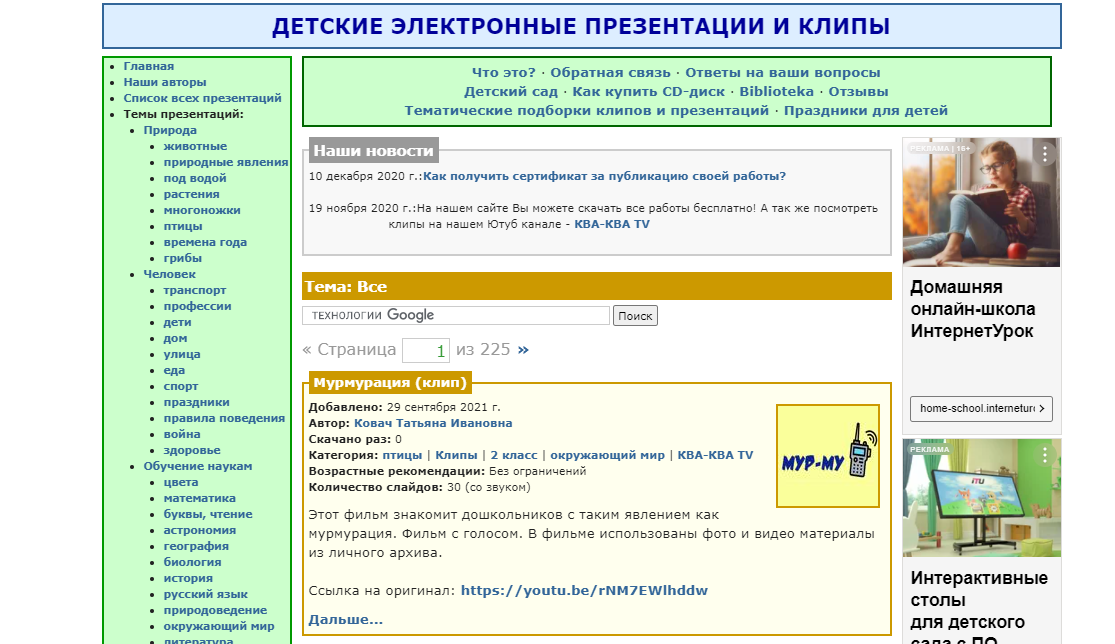The image size is (1115, 644).
Task: Select профессии category
Action: (x=198, y=306)
